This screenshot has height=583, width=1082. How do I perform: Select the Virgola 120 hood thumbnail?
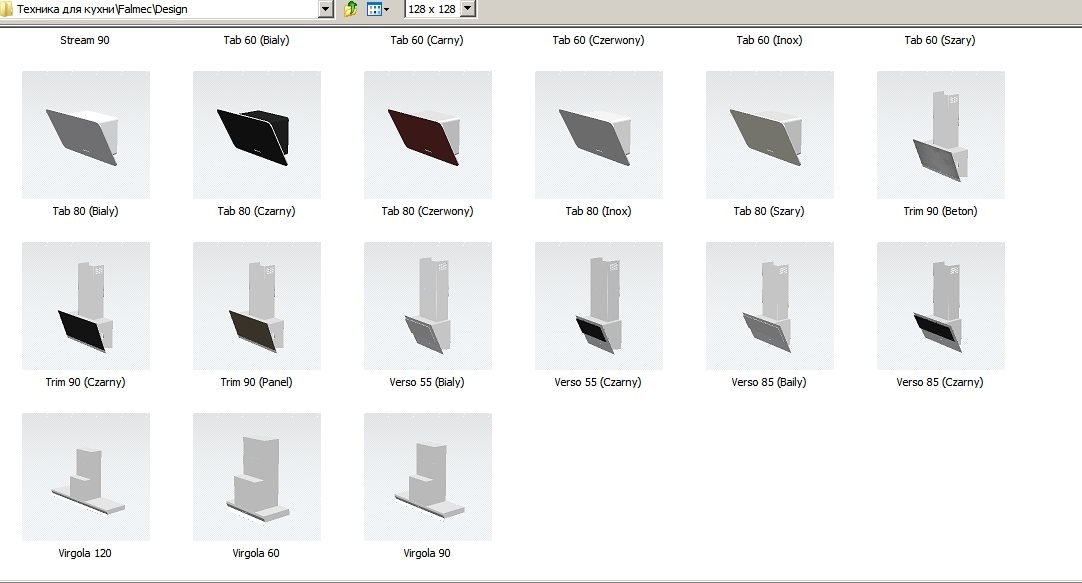(86, 477)
